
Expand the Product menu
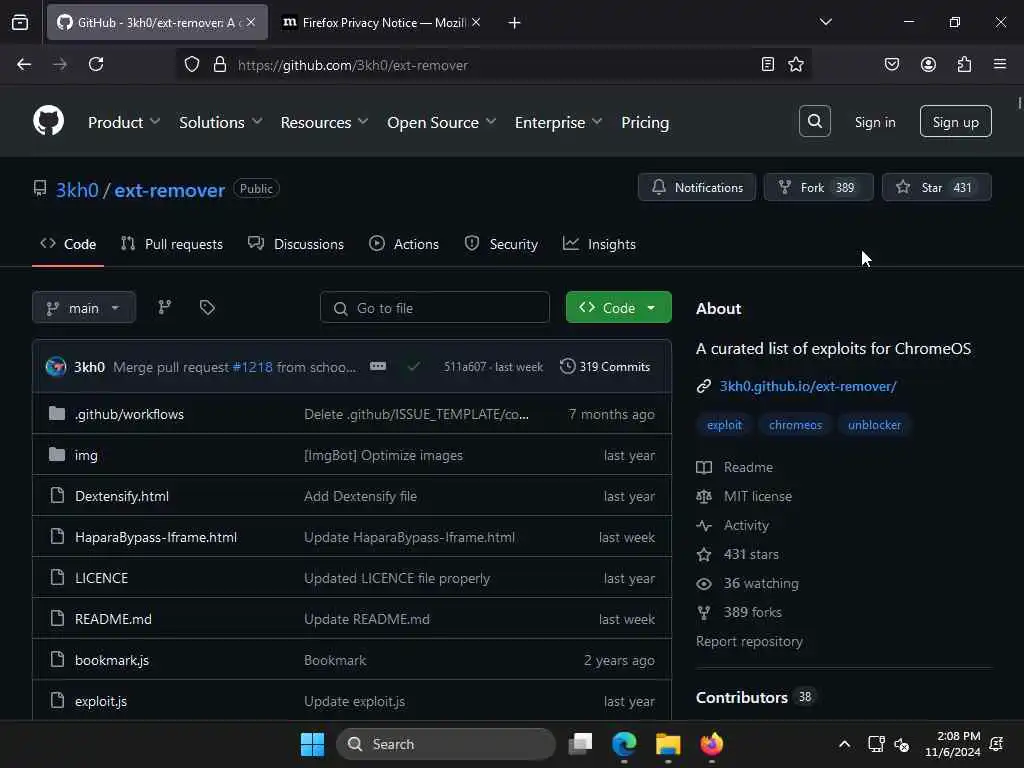coord(124,122)
